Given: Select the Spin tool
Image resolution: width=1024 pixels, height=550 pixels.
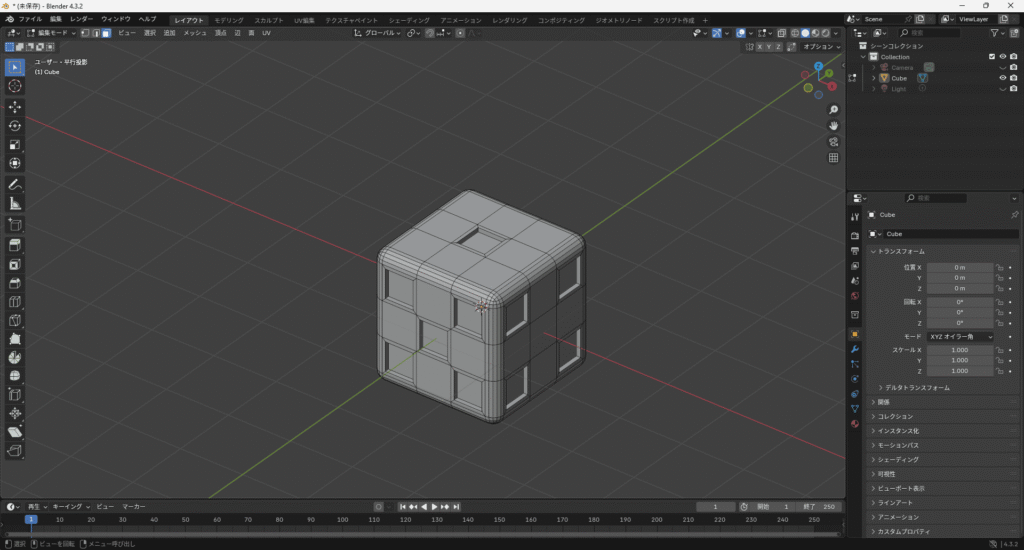Looking at the screenshot, I should coord(14,357).
